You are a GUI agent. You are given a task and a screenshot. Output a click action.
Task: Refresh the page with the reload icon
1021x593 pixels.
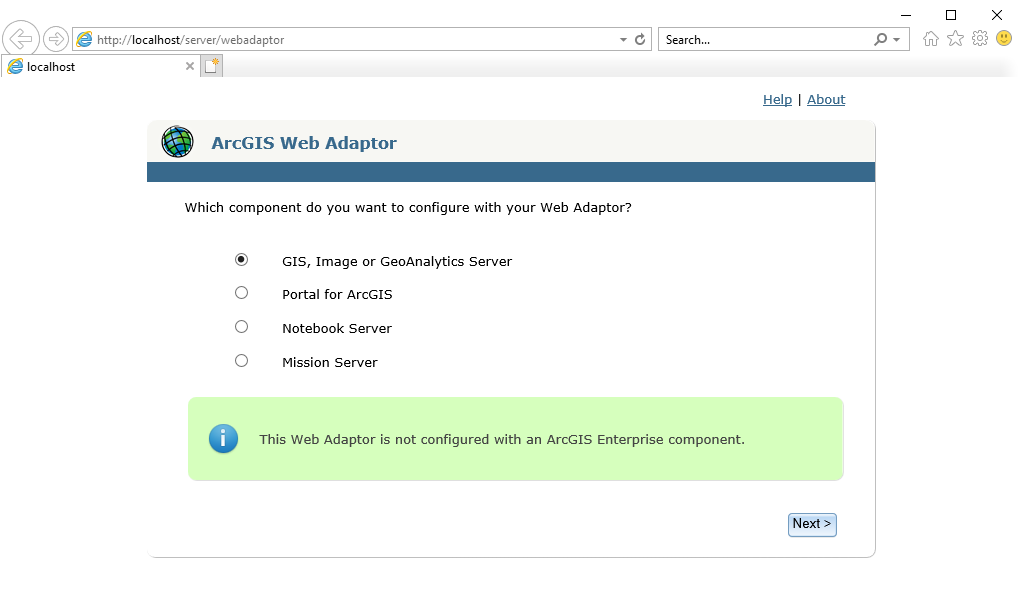pyautogui.click(x=640, y=40)
